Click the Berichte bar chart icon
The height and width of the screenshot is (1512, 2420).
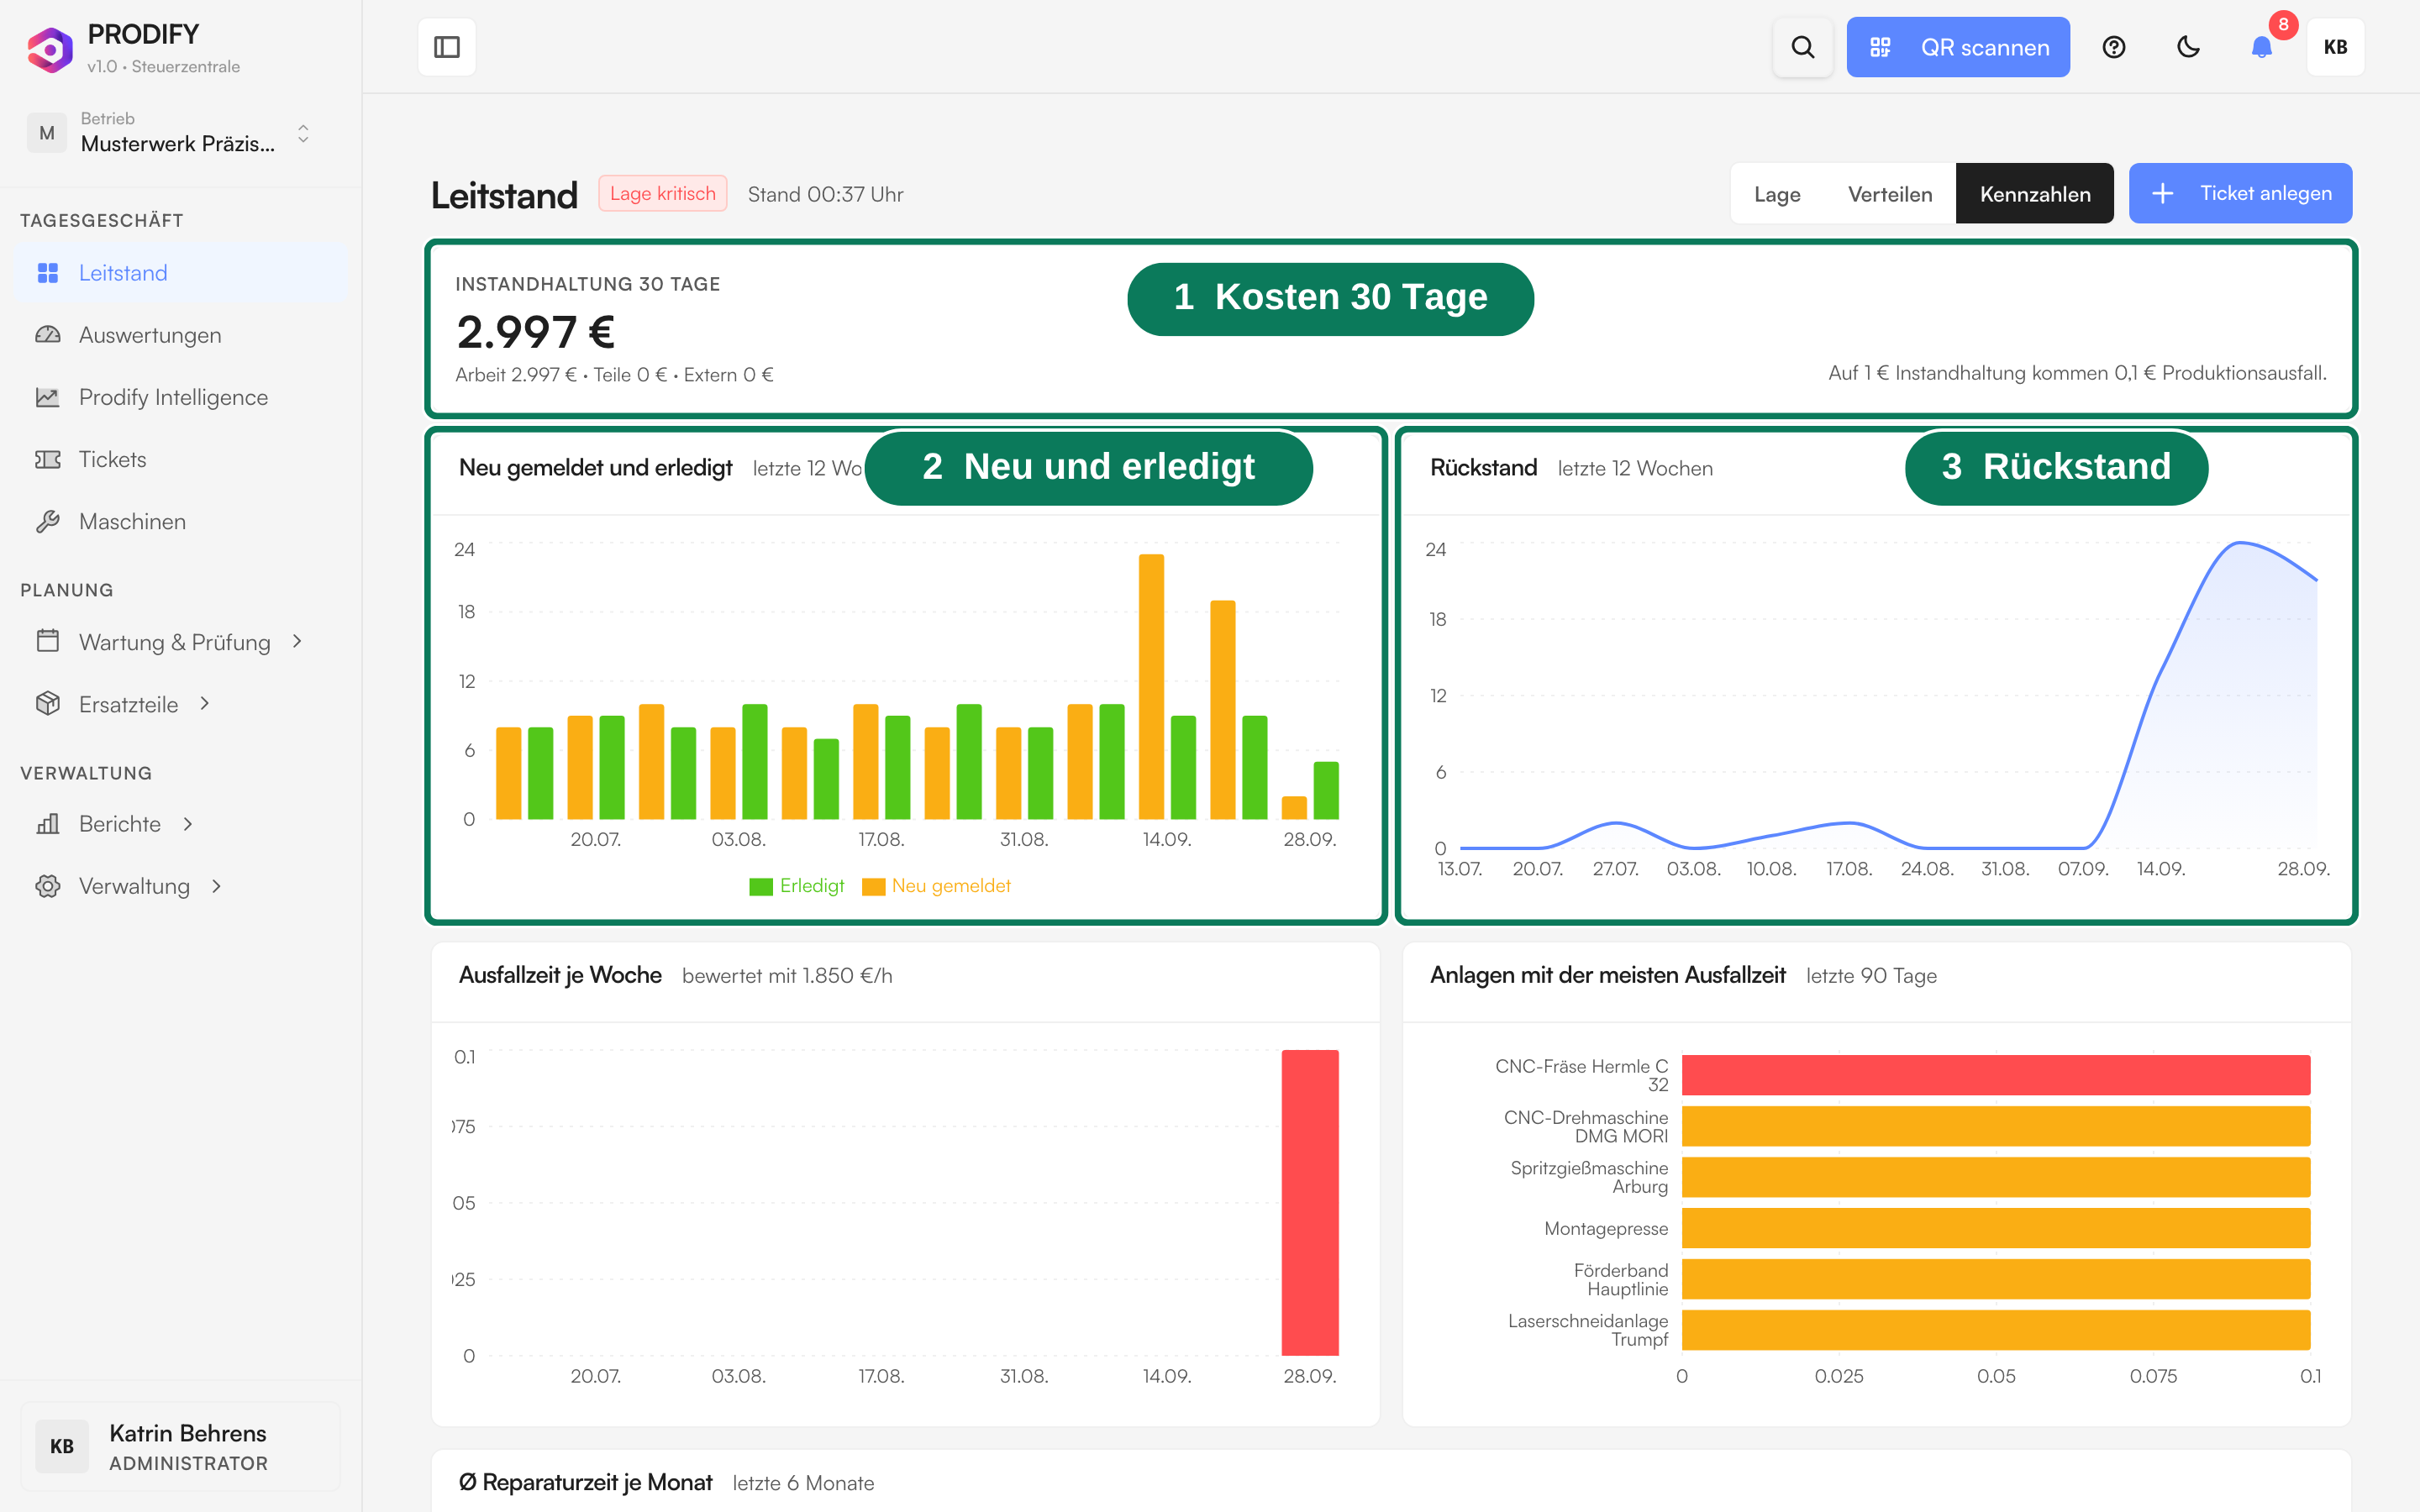pos(47,824)
